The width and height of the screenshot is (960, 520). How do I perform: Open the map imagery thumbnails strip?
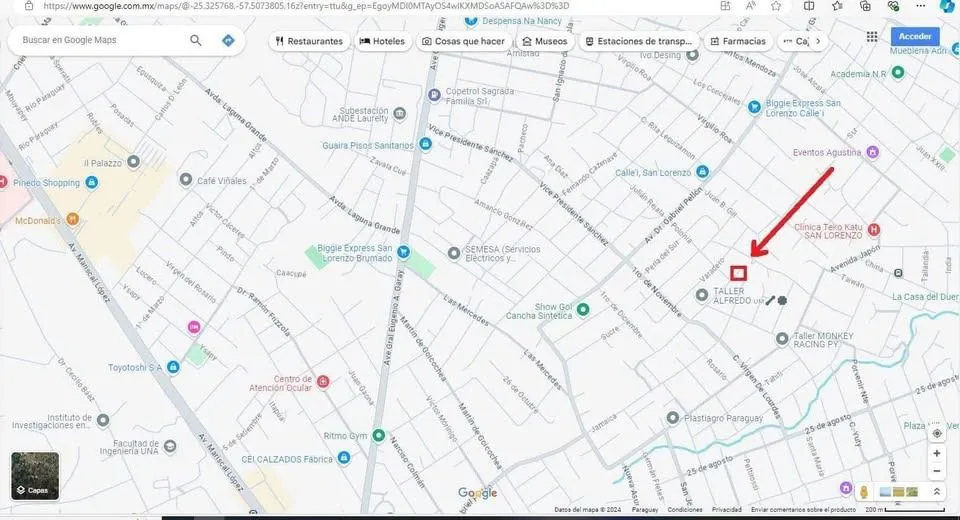(x=898, y=492)
